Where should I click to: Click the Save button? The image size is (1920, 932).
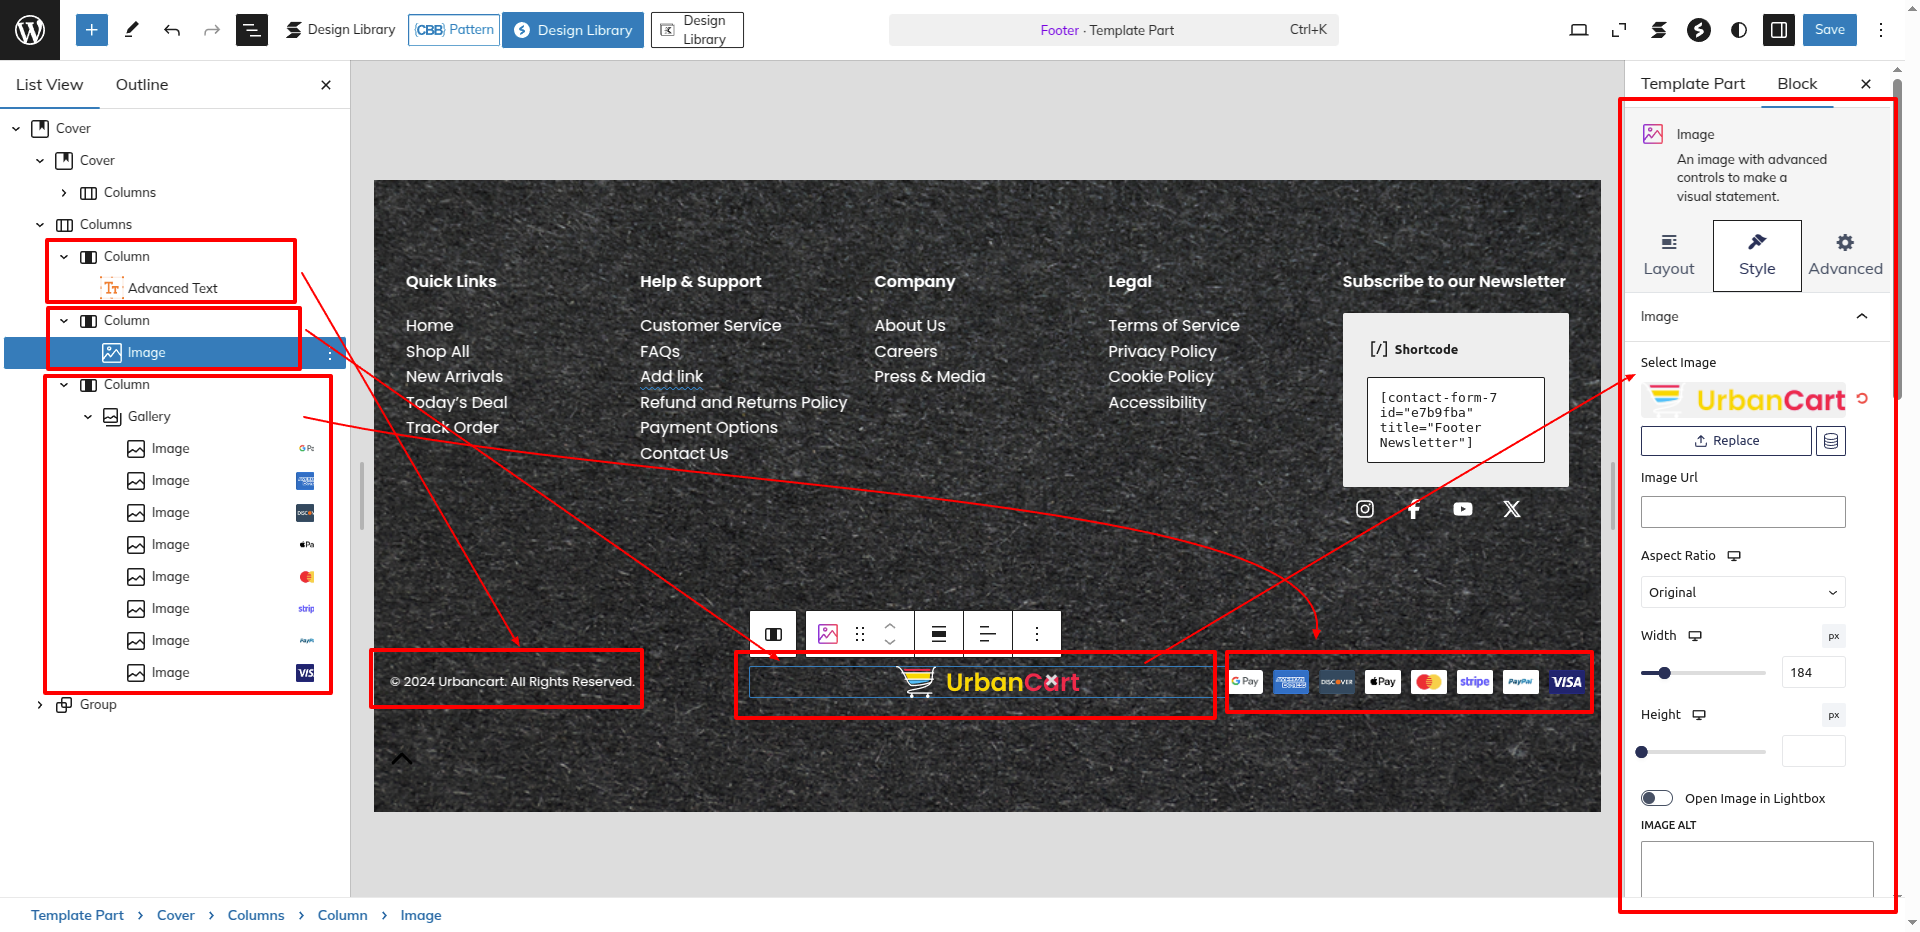click(x=1829, y=30)
